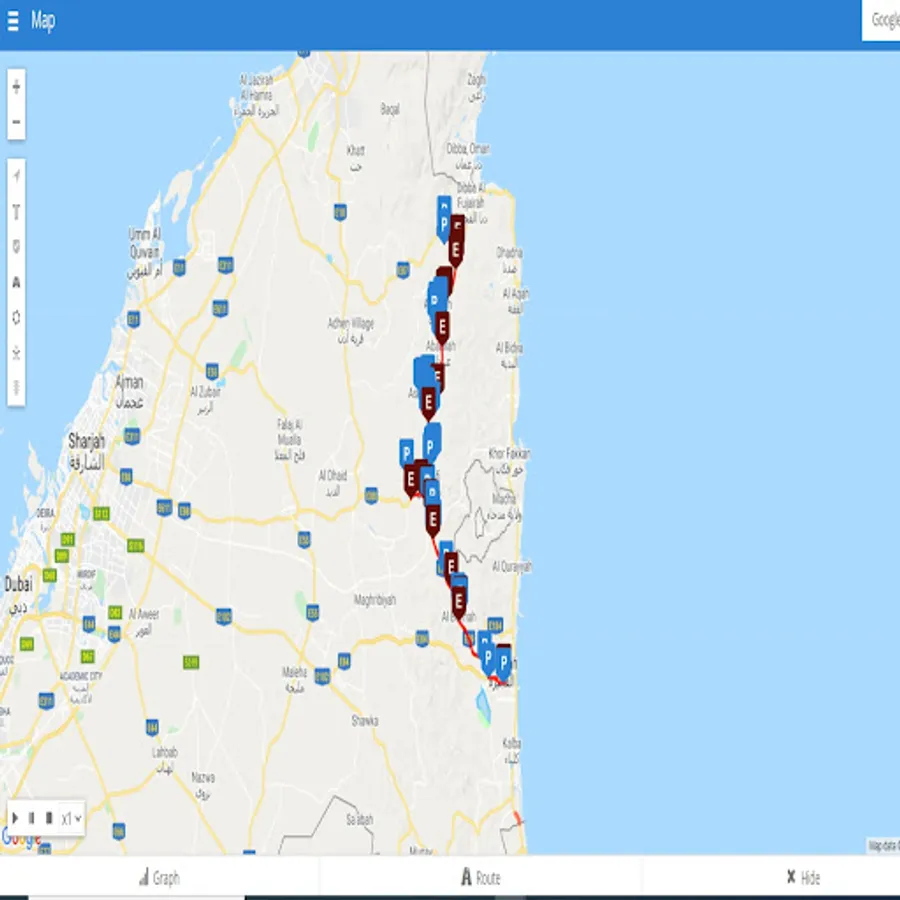900x900 pixels.
Task: Select the bold A road tool
Action: point(16,282)
